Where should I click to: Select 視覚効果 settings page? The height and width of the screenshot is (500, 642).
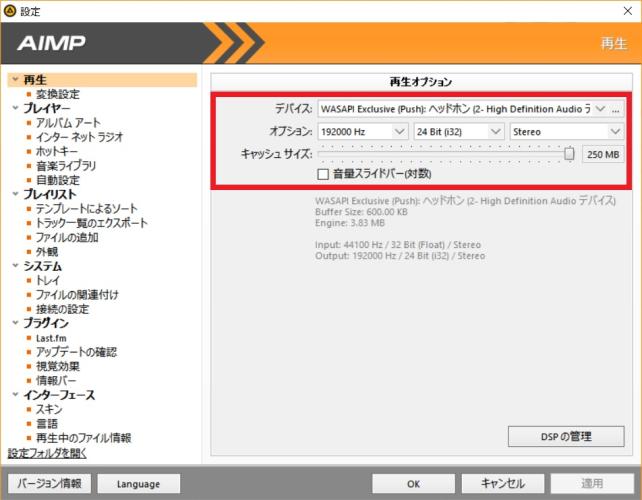58,366
